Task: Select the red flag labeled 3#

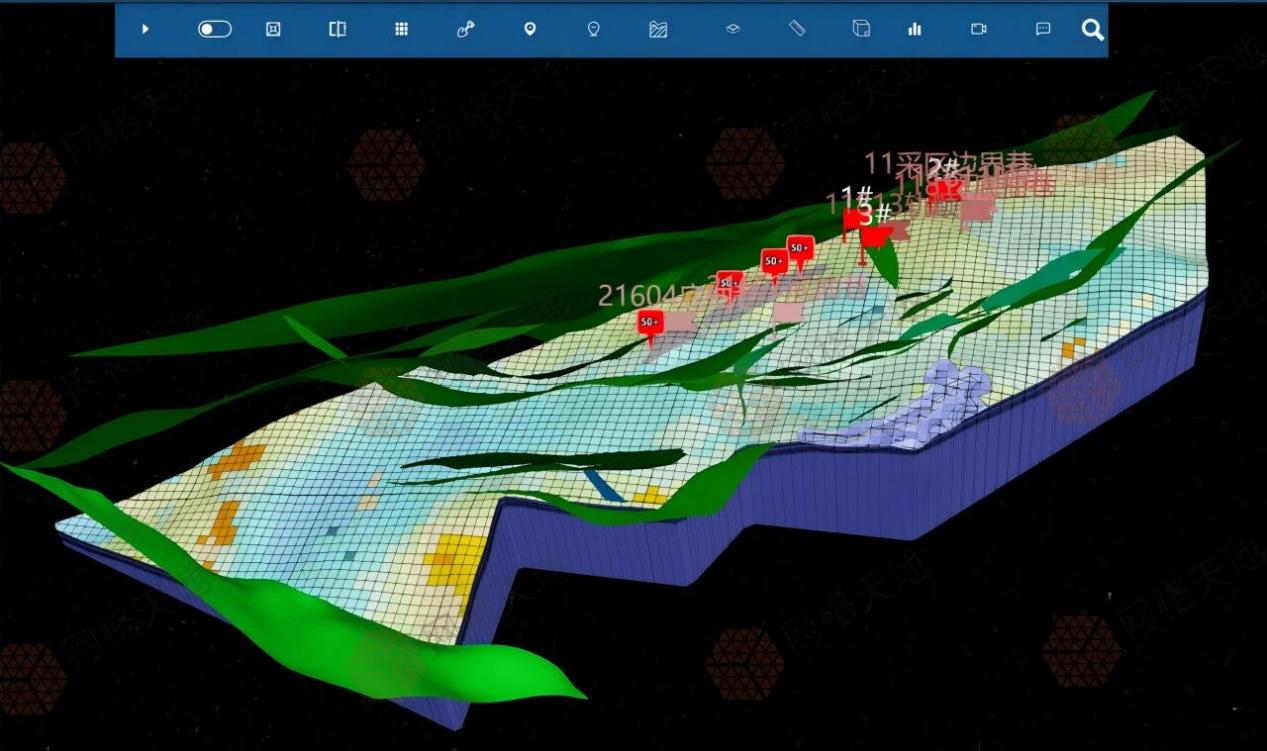Action: (875, 236)
